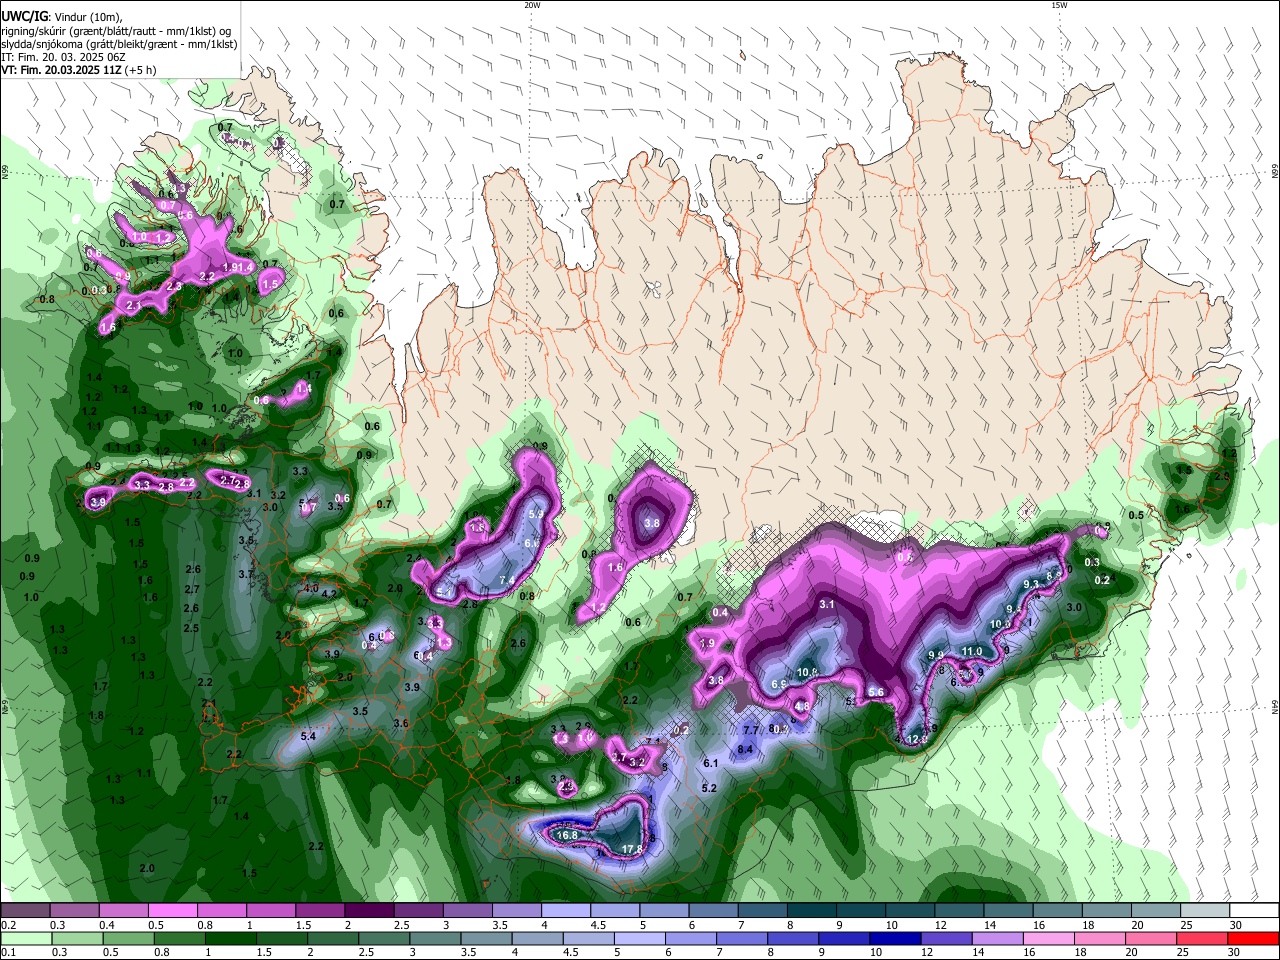
Task: Click the 7.7 precipitation value on the map
Action: coord(751,731)
